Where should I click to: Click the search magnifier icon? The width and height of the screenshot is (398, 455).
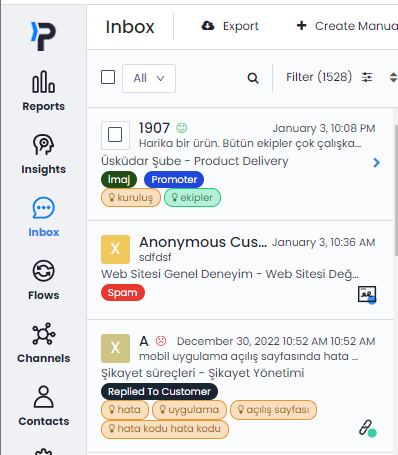(x=253, y=78)
